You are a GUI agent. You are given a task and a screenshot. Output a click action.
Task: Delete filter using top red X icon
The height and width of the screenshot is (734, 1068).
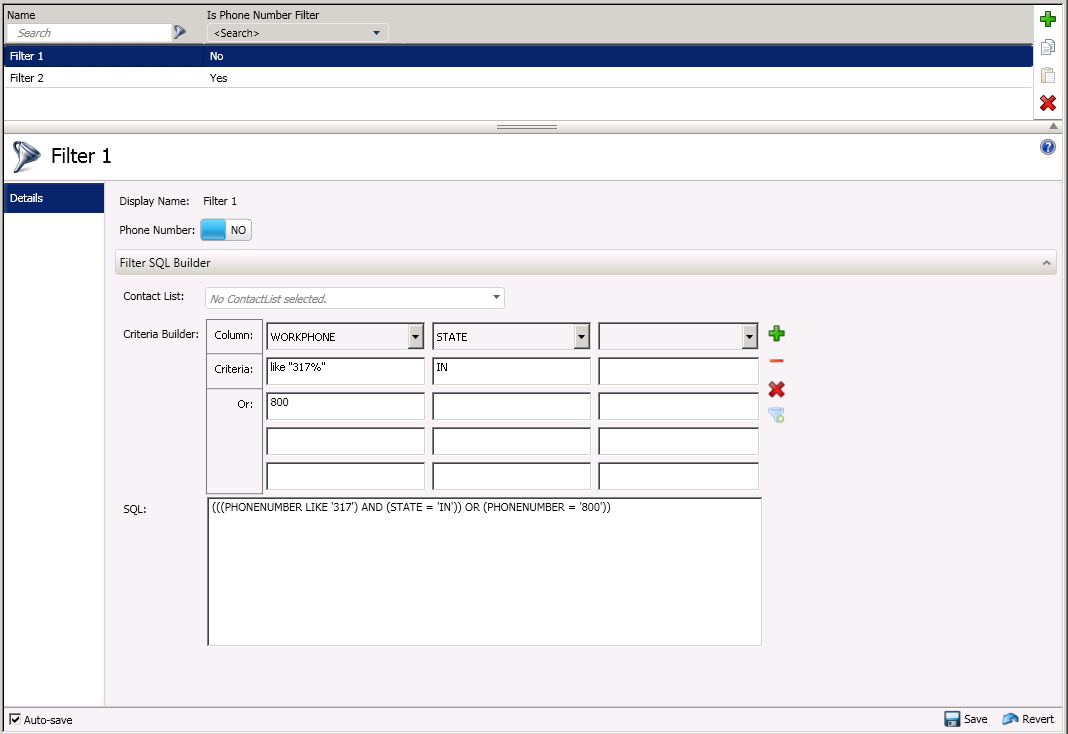(x=1048, y=103)
